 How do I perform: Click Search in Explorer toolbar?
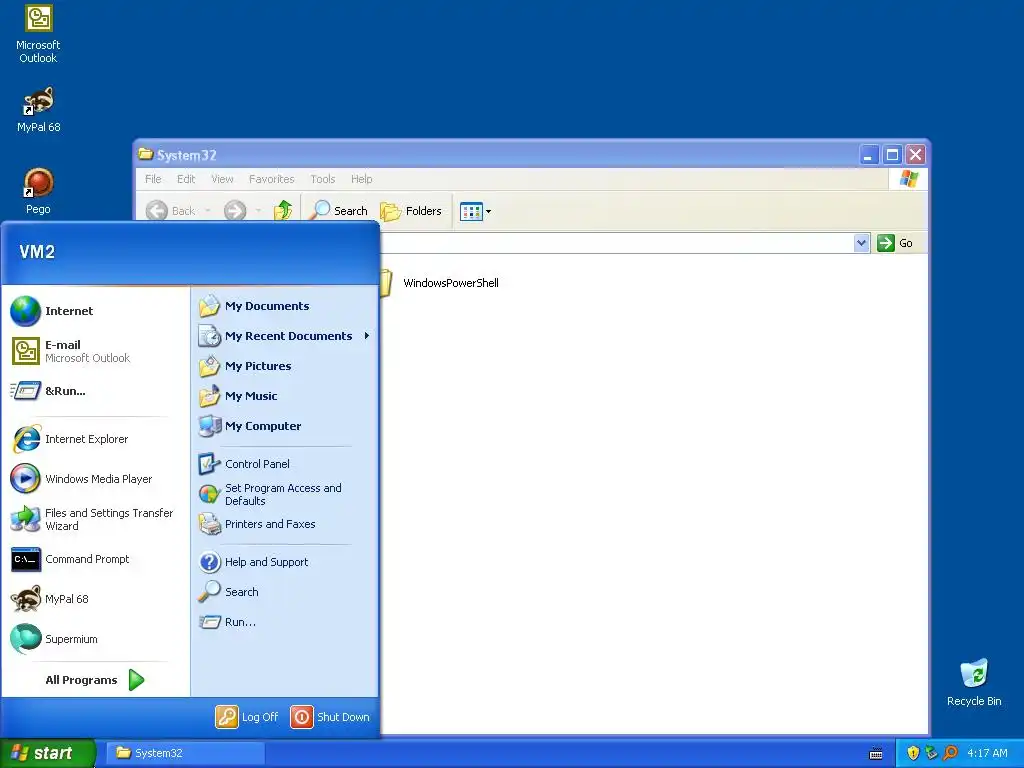(x=340, y=210)
